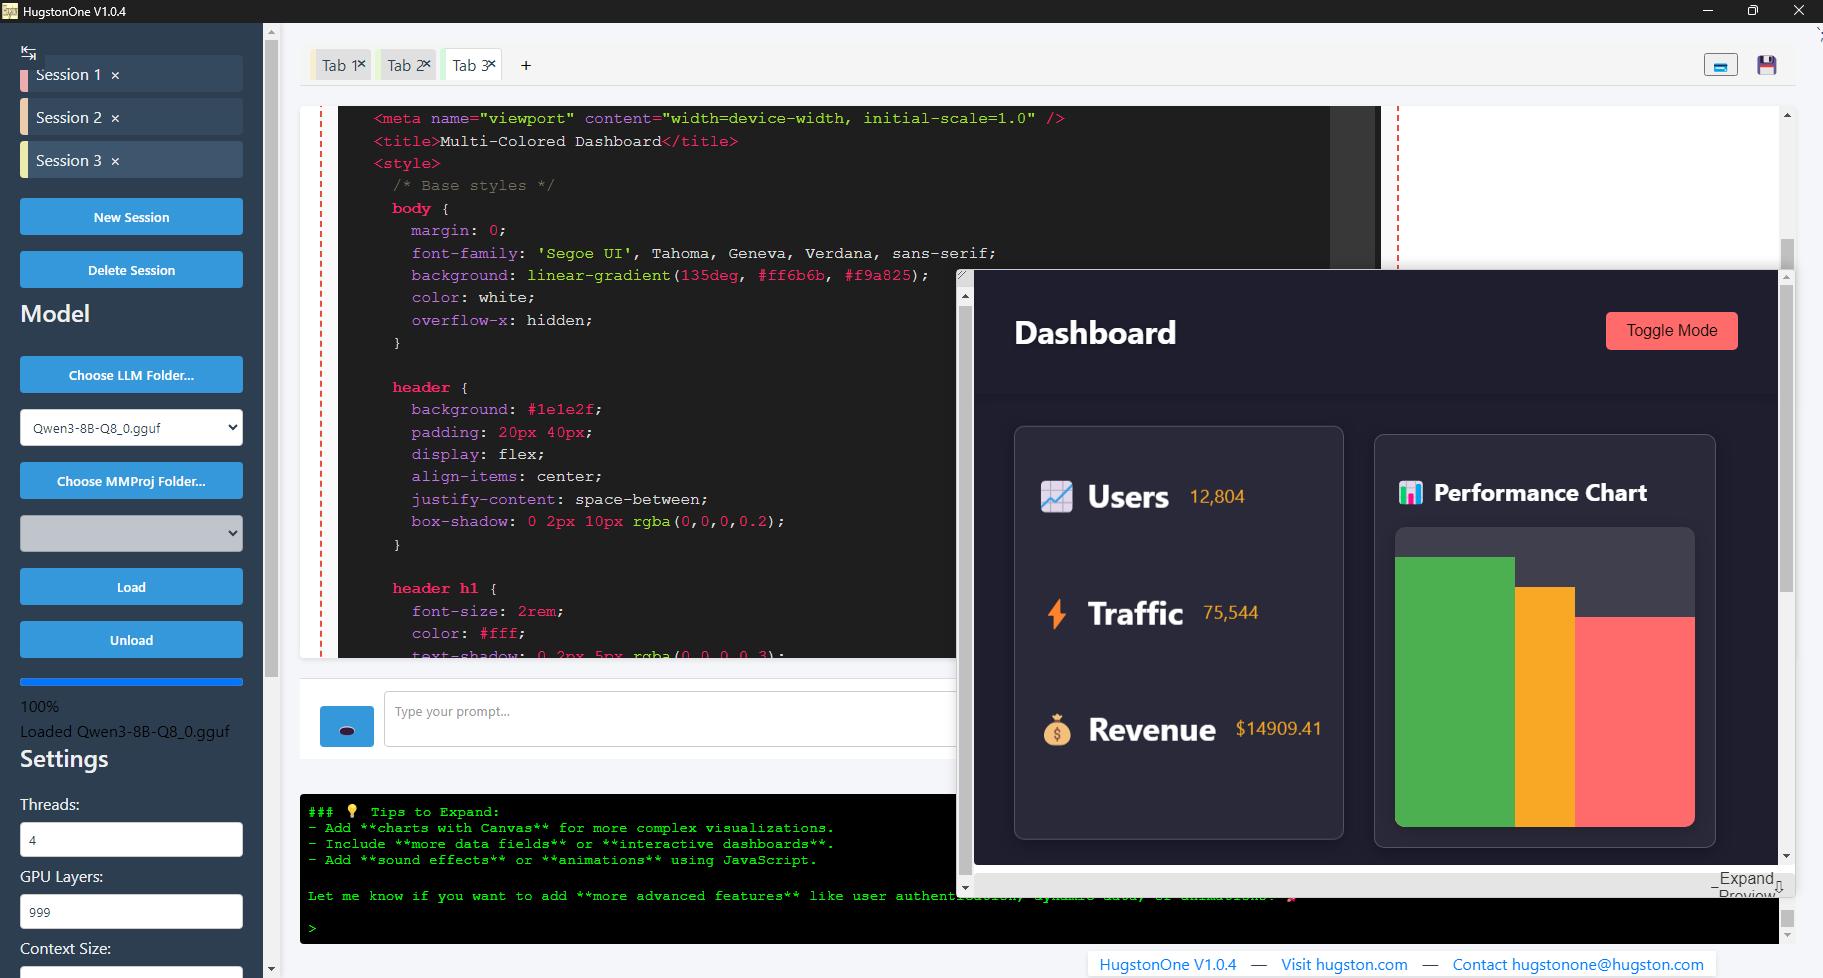Click the green bar in Performance Chart
The width and height of the screenshot is (1823, 978).
point(1455,691)
